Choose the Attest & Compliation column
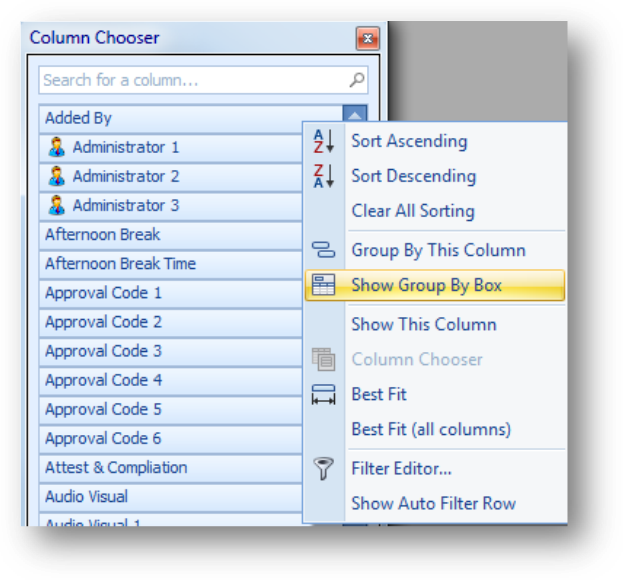Image resolution: width=623 pixels, height=580 pixels. tap(171, 468)
